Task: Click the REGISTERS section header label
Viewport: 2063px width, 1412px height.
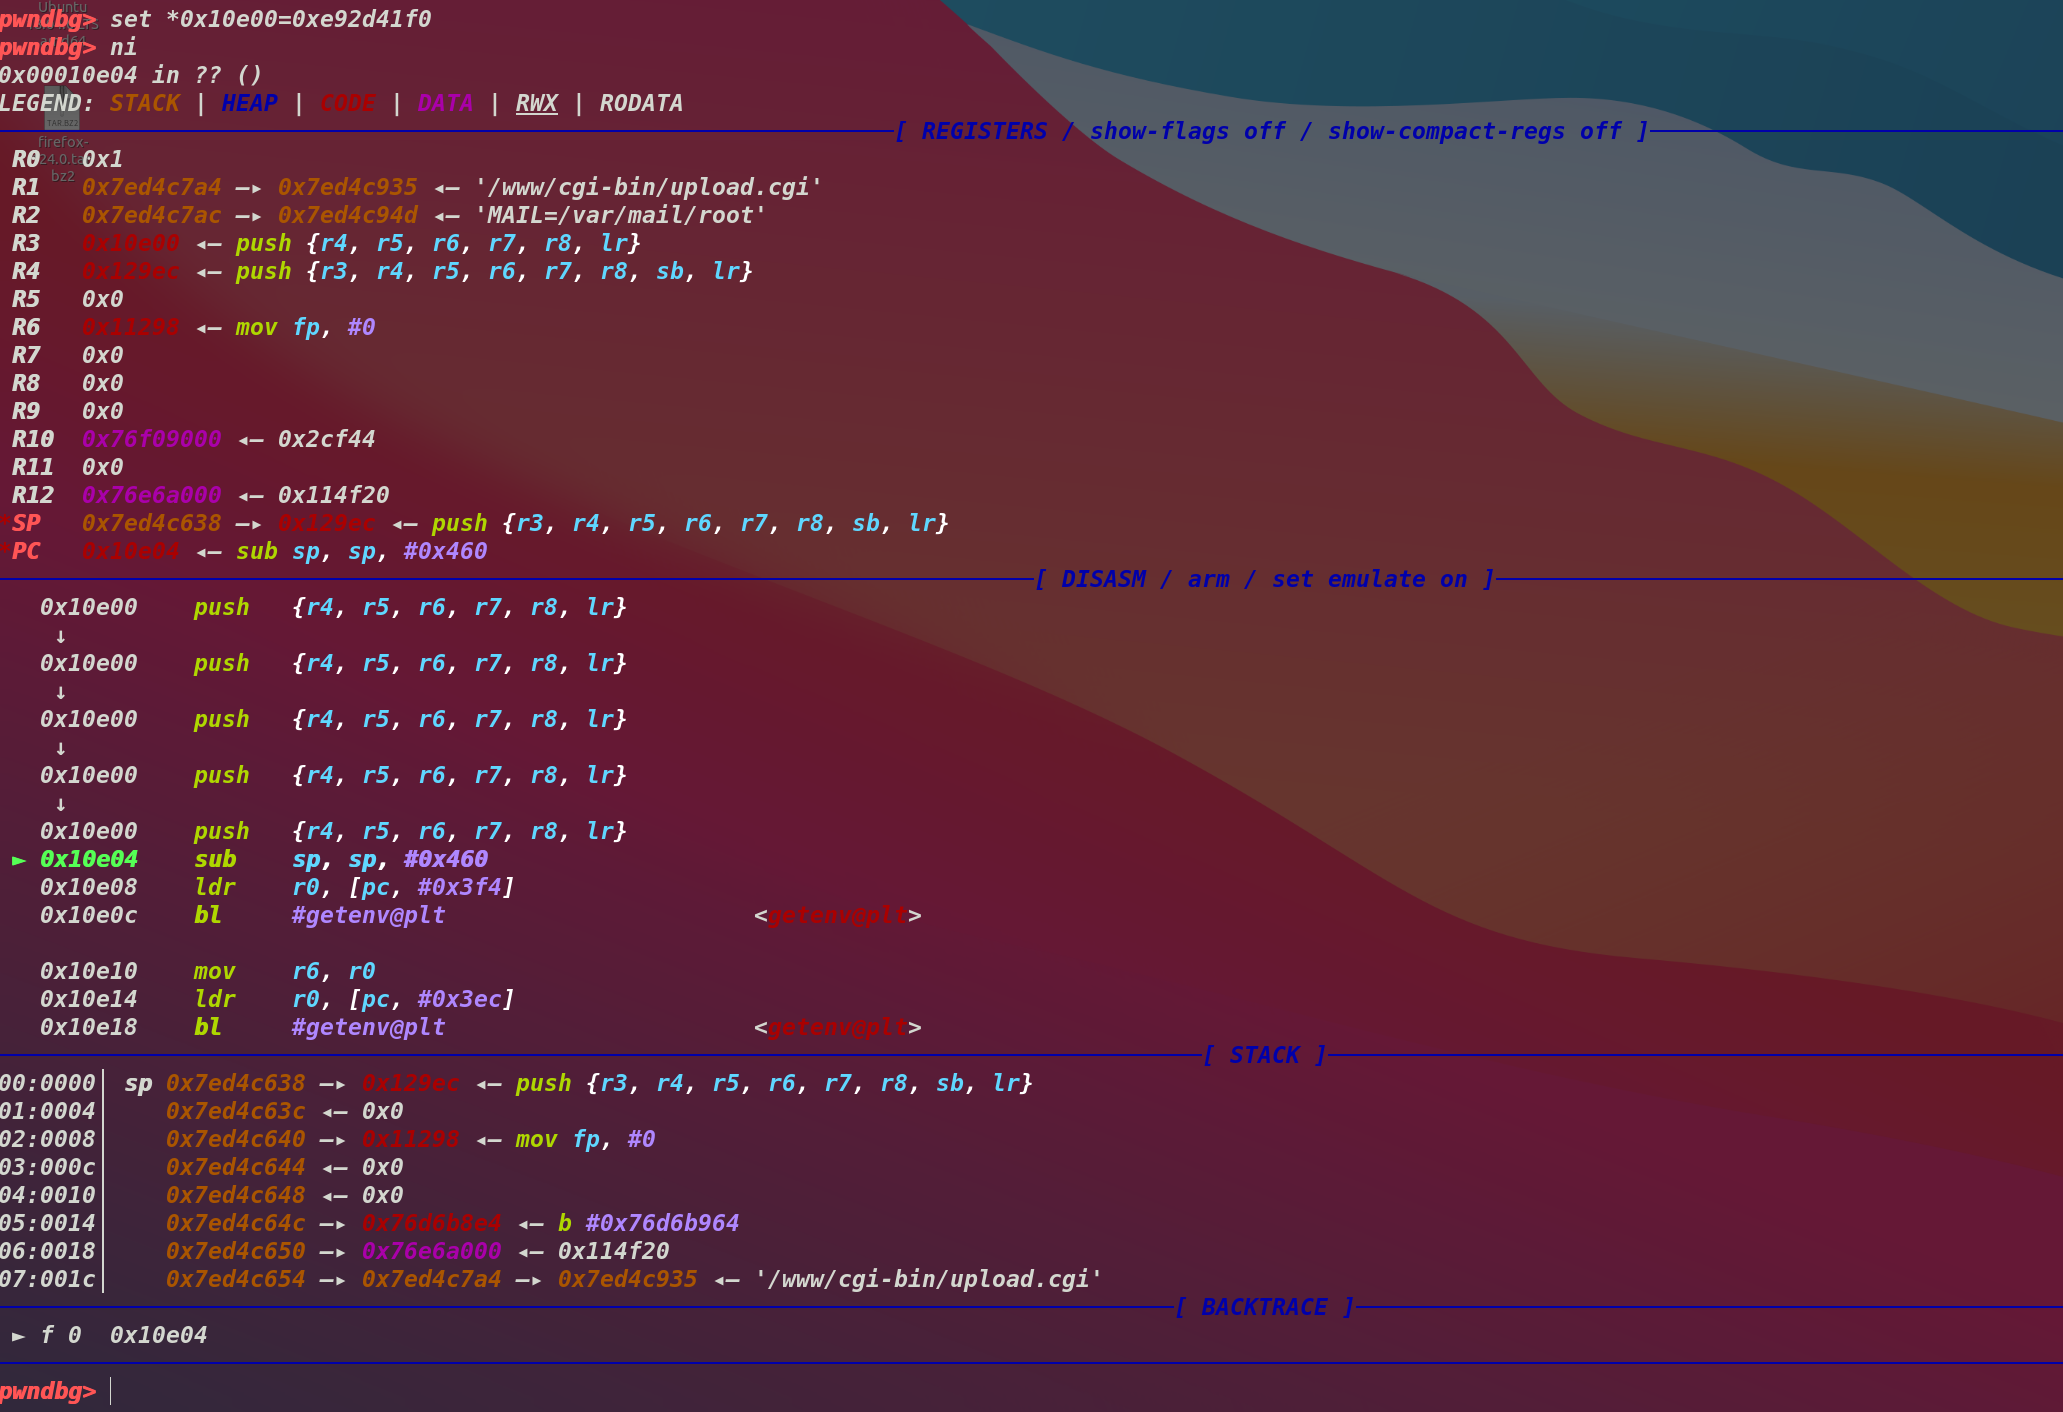Action: pos(984,132)
